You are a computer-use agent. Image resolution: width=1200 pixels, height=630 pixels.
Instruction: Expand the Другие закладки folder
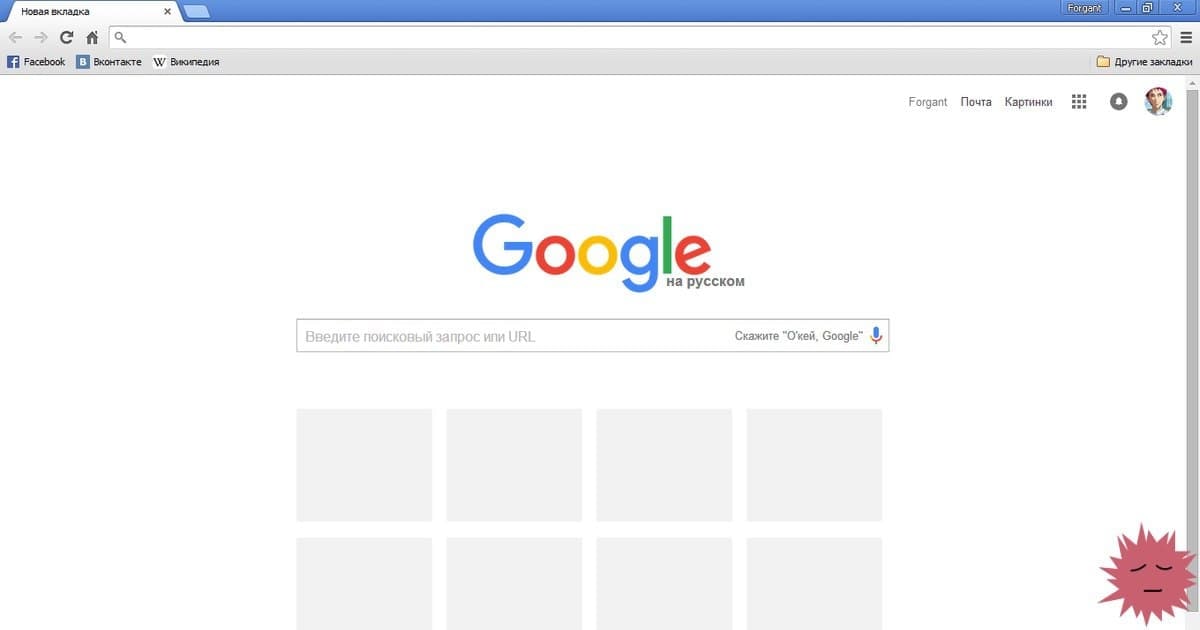point(1144,62)
